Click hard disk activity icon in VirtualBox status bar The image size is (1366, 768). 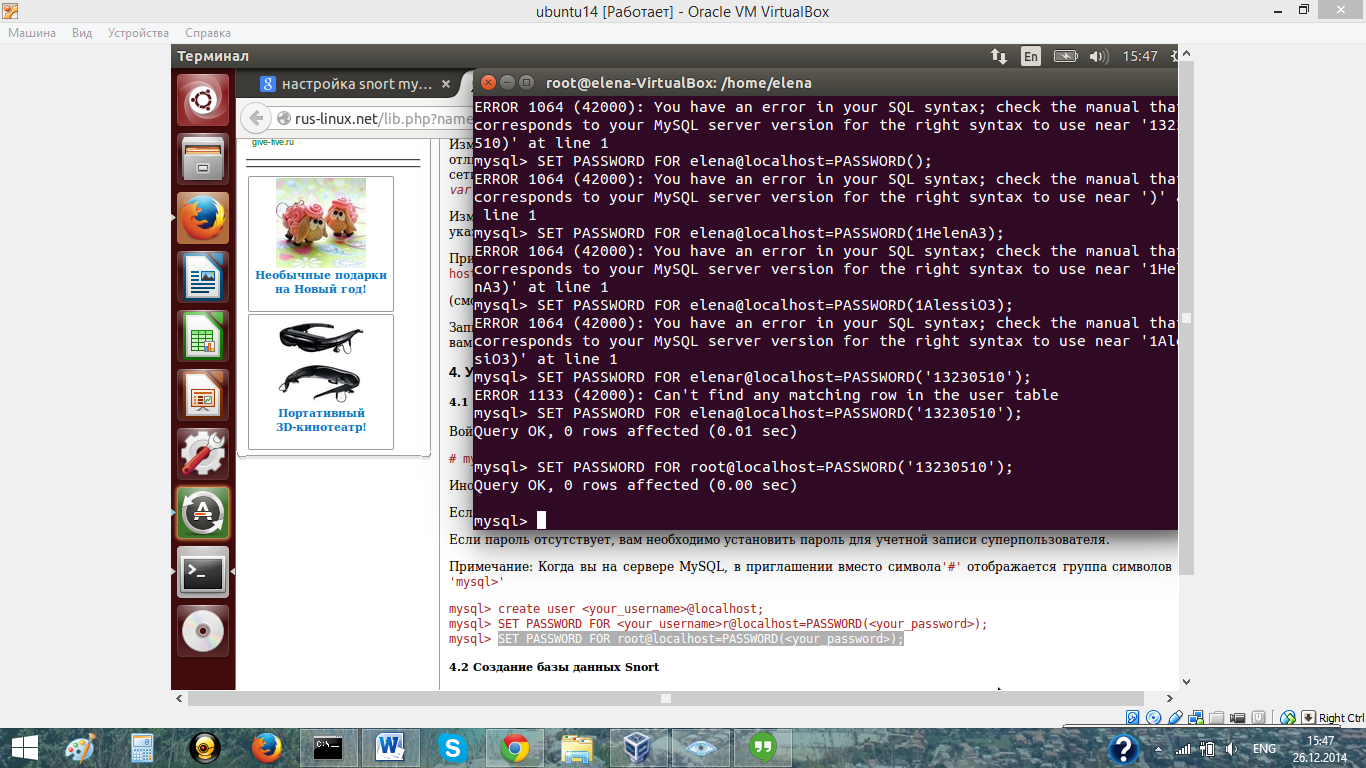[1133, 717]
